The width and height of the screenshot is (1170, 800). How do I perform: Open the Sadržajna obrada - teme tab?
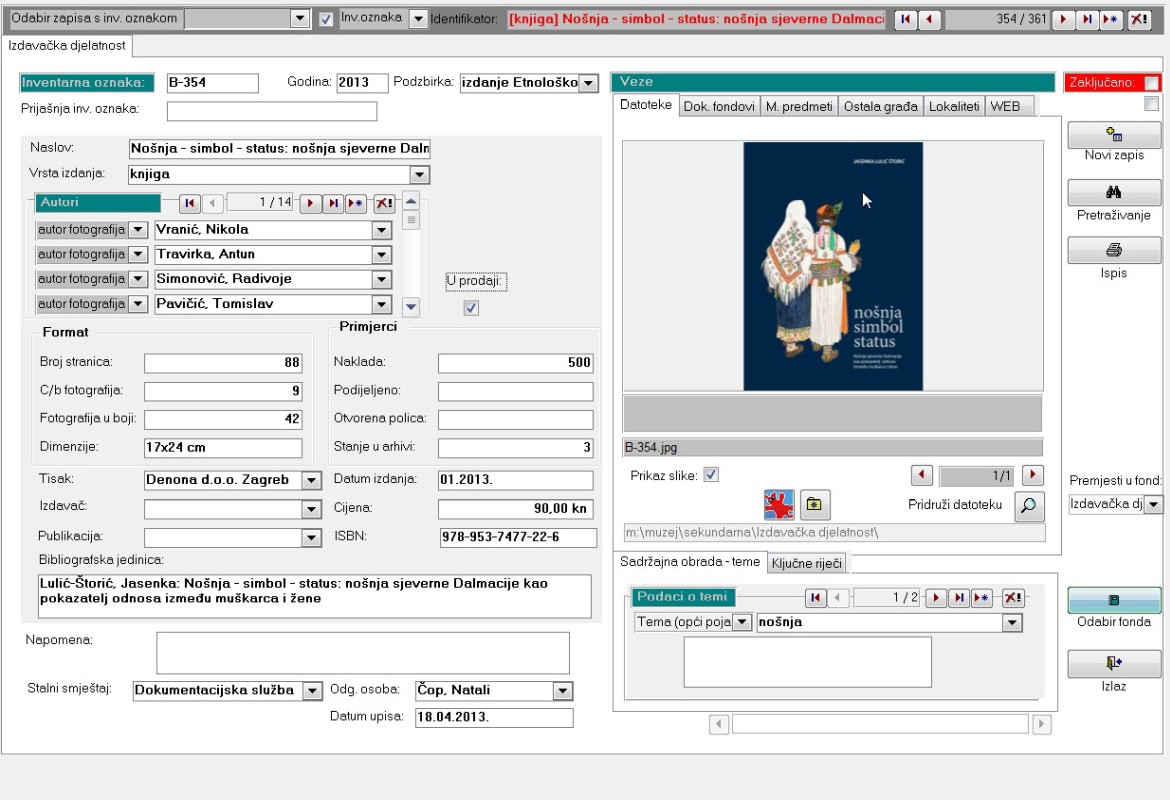pyautogui.click(x=689, y=562)
